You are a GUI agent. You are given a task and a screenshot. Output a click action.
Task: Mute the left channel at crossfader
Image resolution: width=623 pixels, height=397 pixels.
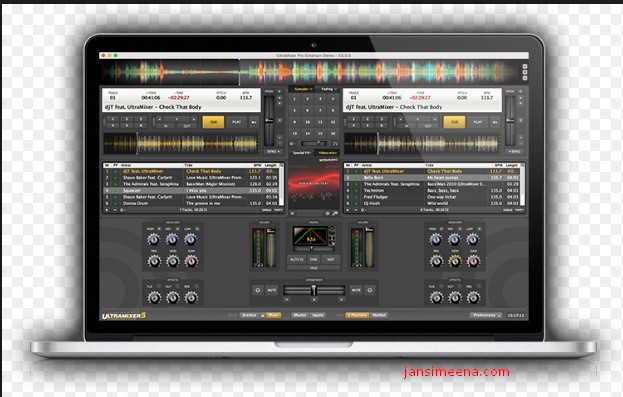coord(272,290)
